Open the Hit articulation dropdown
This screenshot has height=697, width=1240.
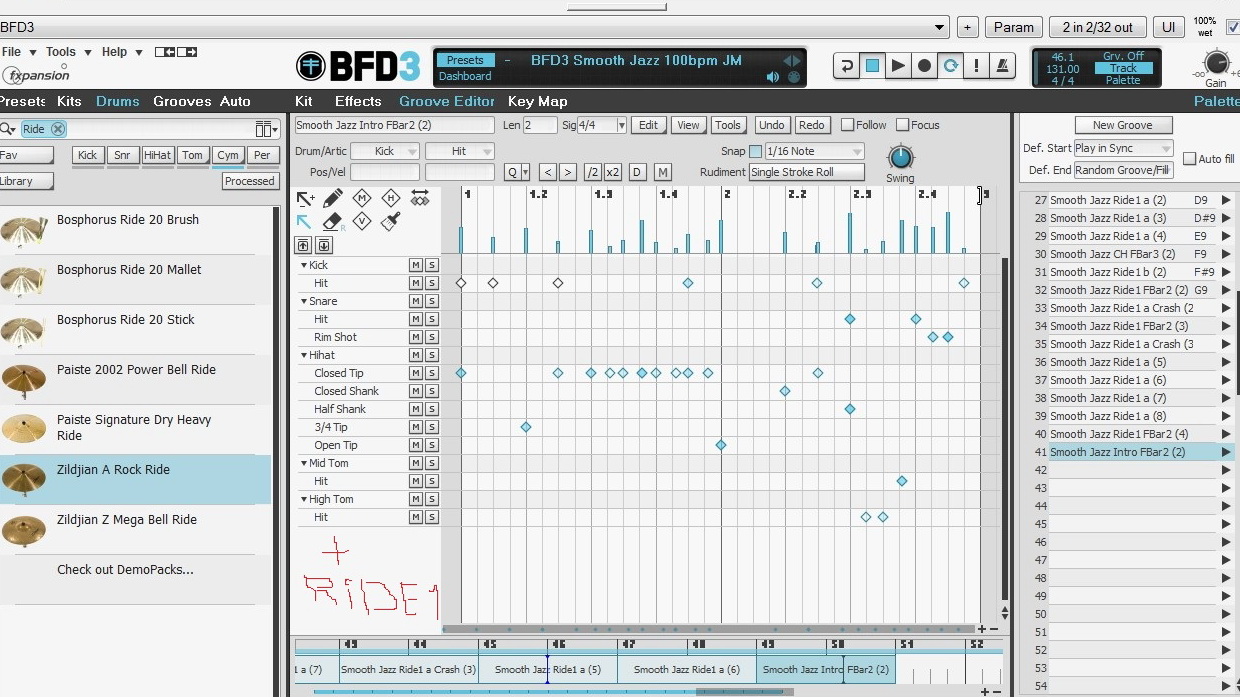[x=459, y=151]
